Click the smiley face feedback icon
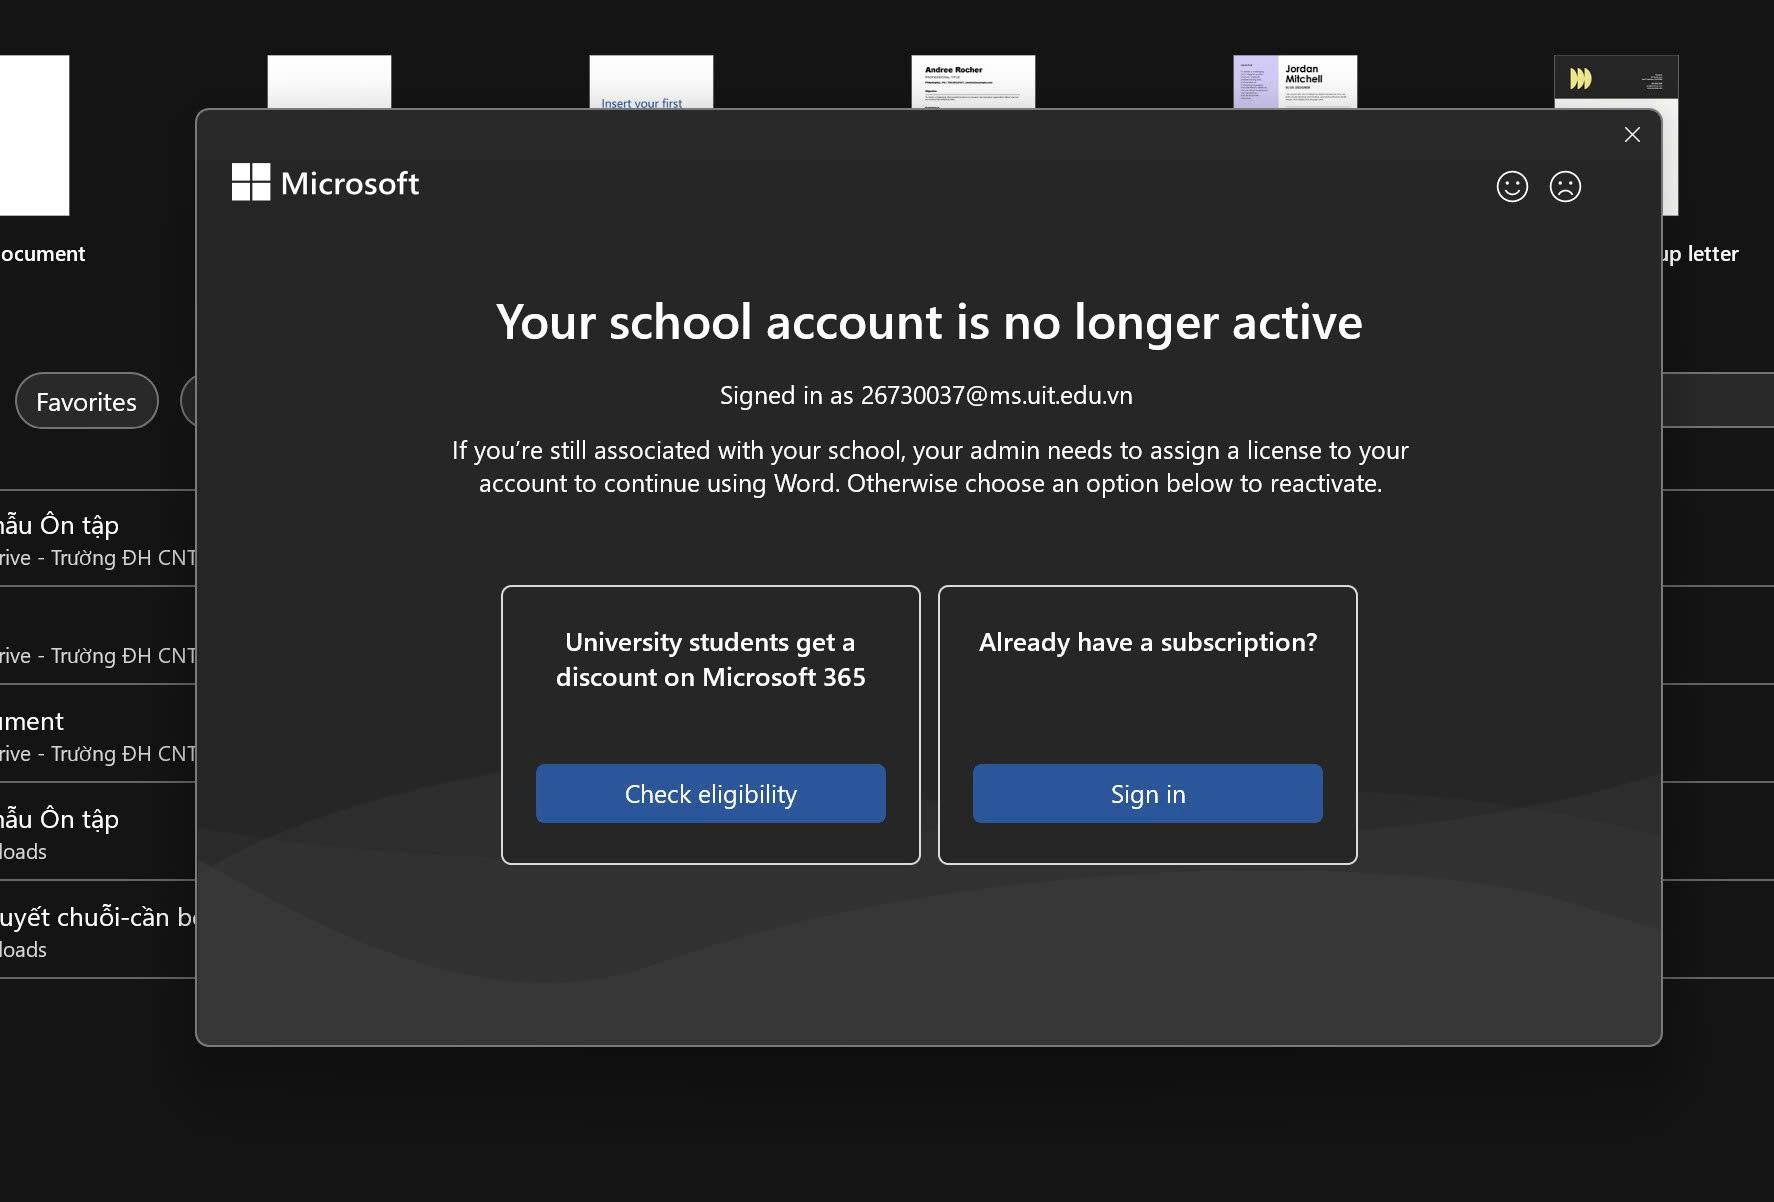The image size is (1774, 1202). point(1512,186)
